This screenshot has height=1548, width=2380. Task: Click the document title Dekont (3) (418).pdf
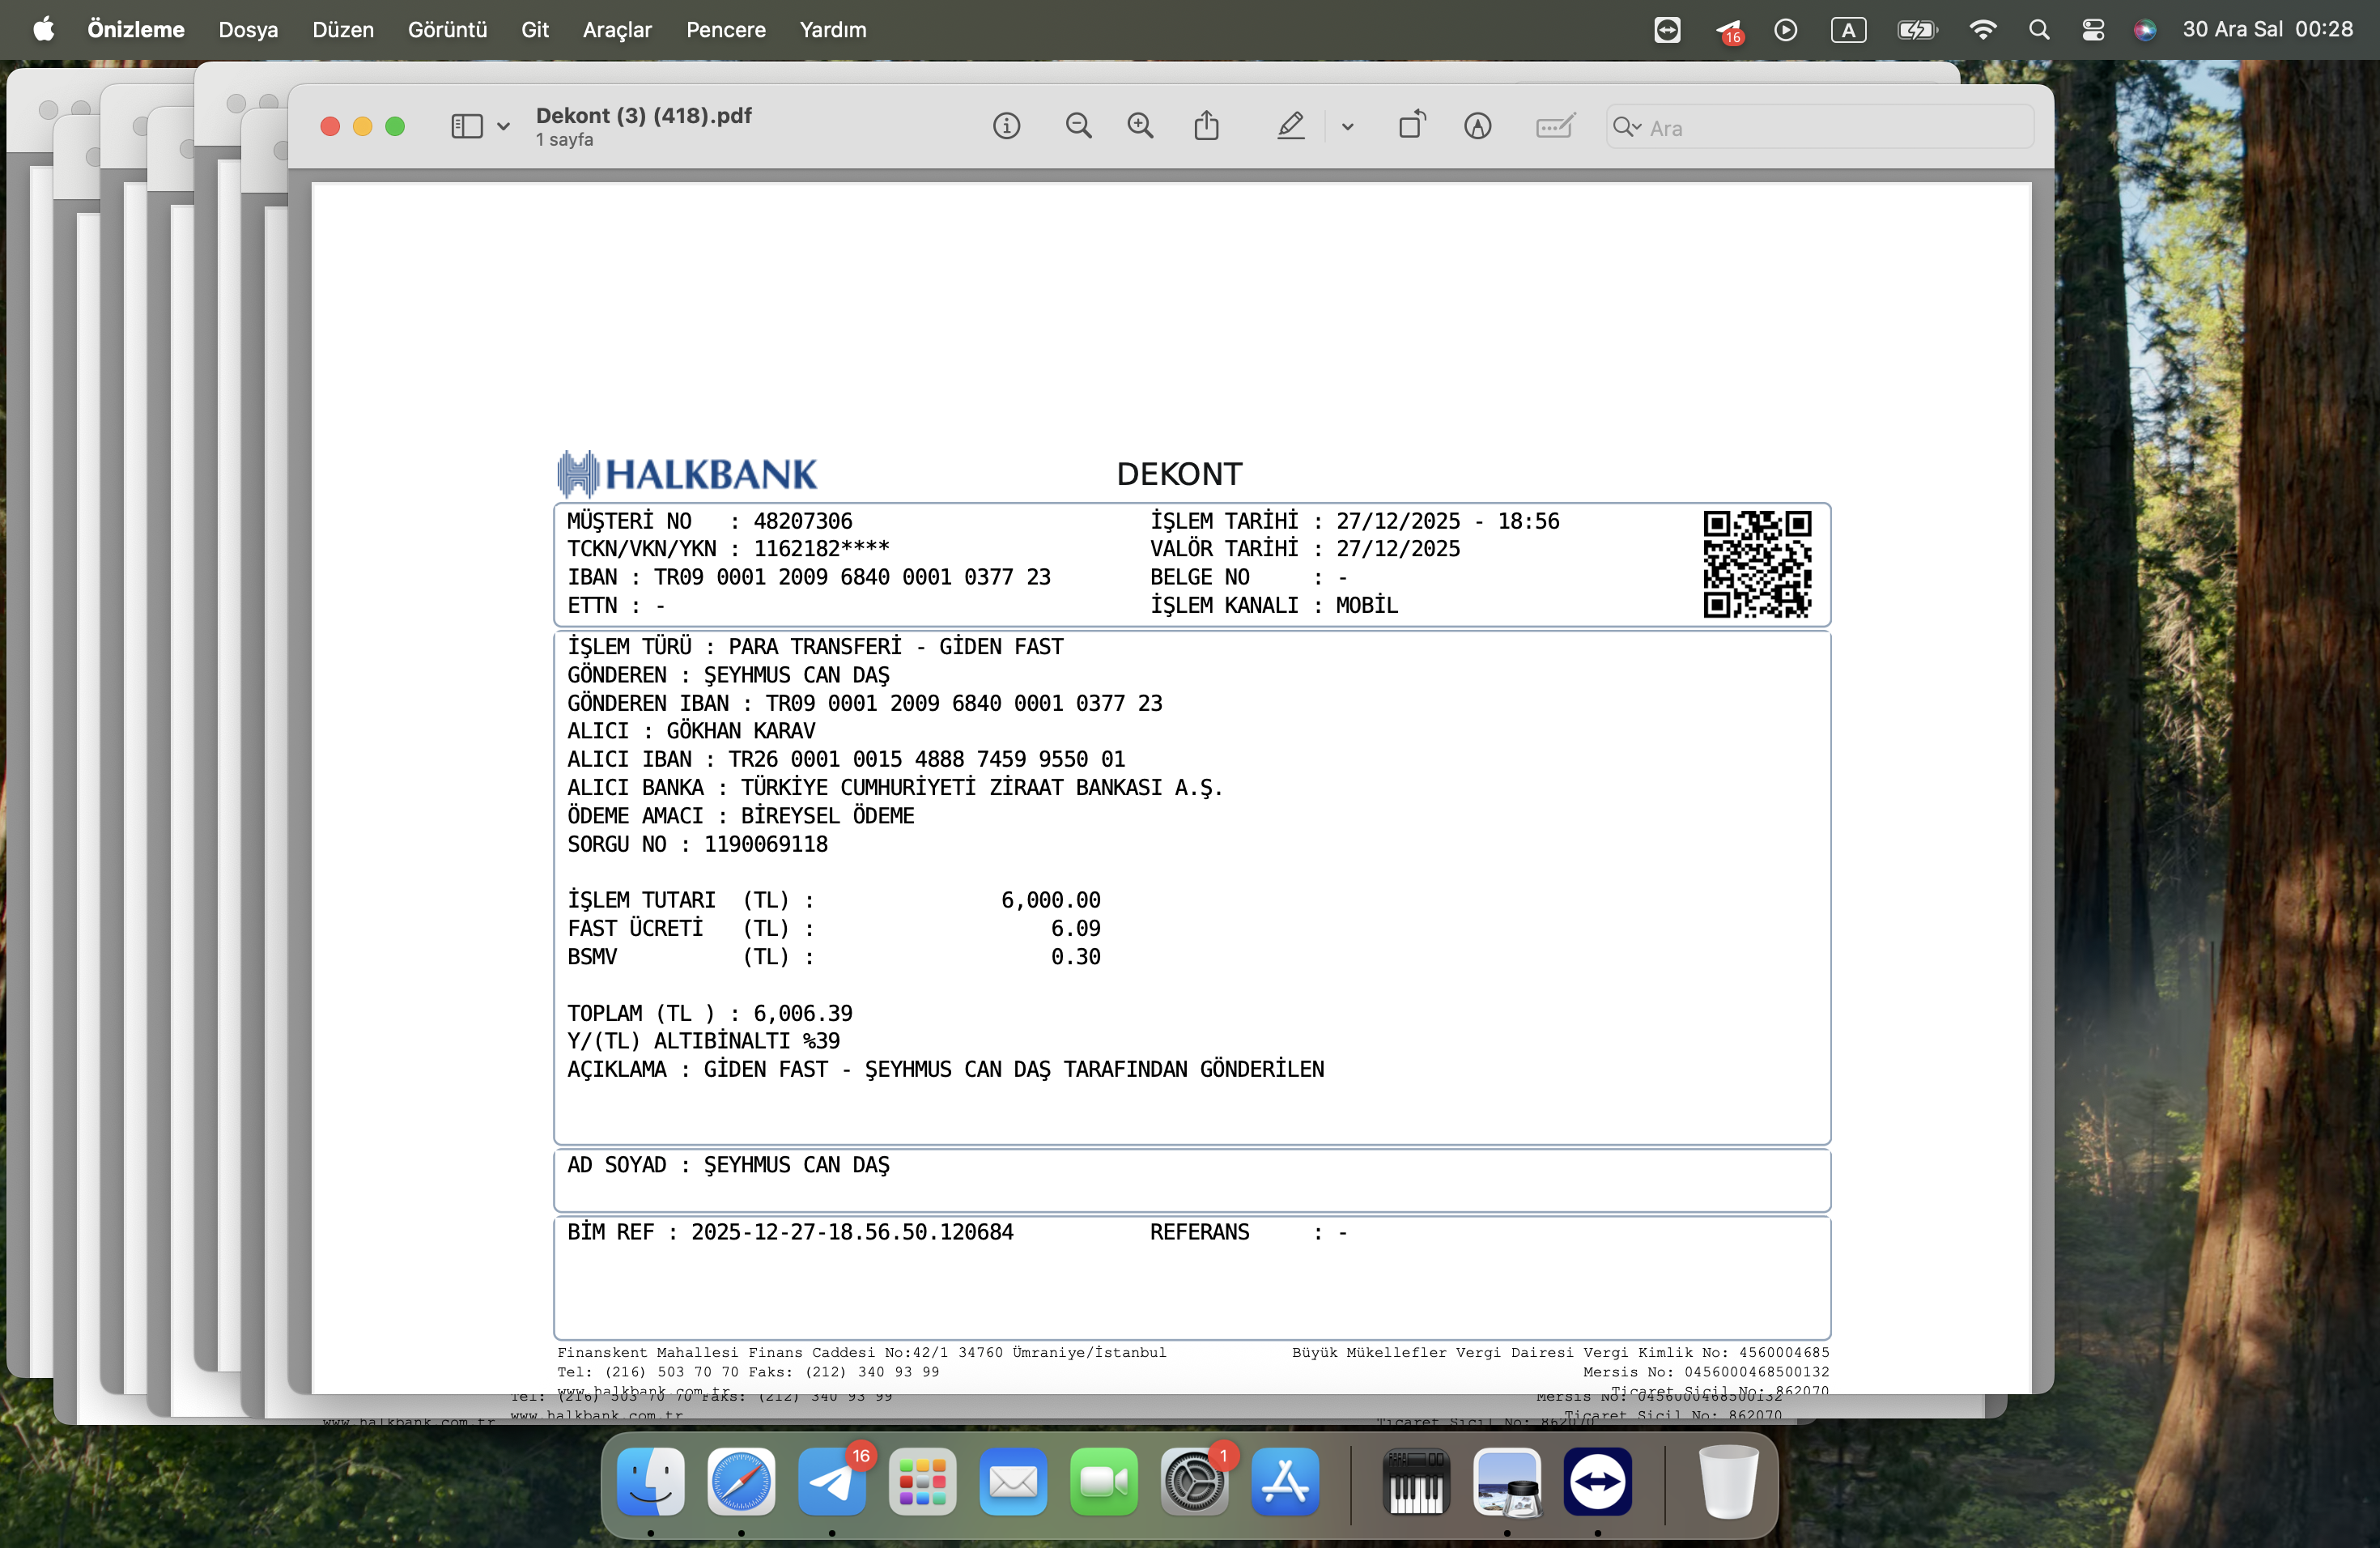(x=643, y=115)
